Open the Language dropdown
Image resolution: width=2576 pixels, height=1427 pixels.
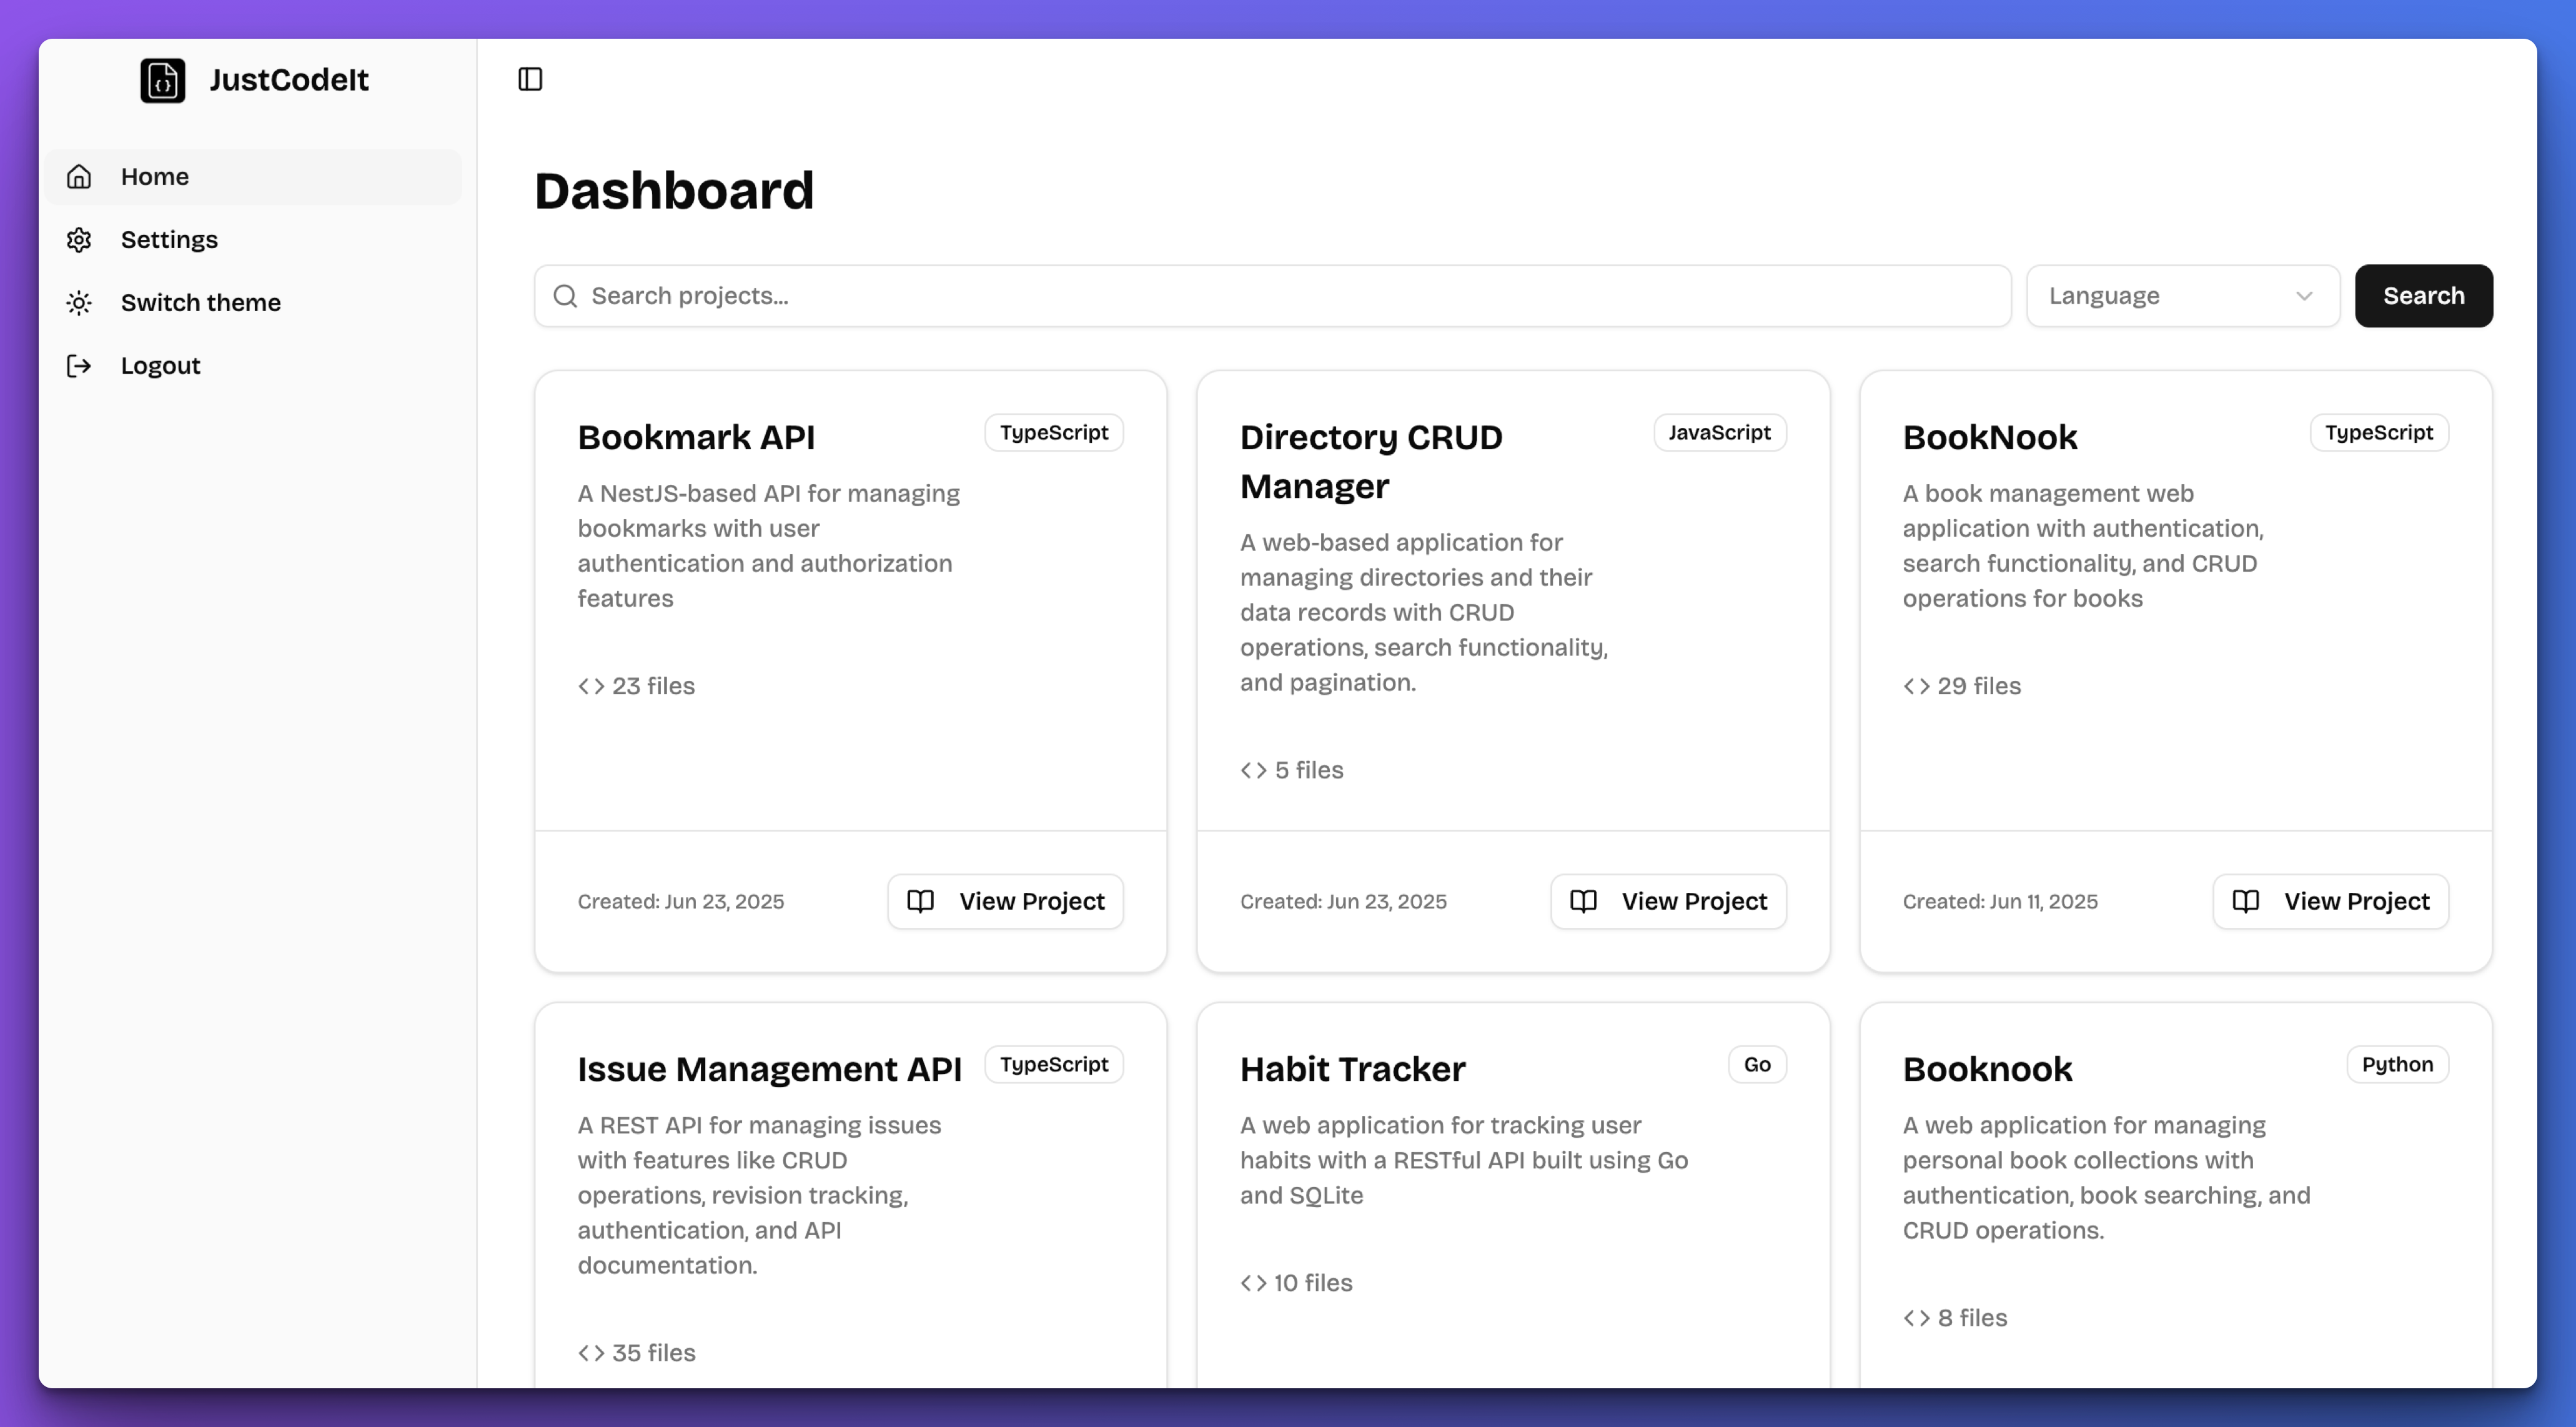click(x=2183, y=296)
